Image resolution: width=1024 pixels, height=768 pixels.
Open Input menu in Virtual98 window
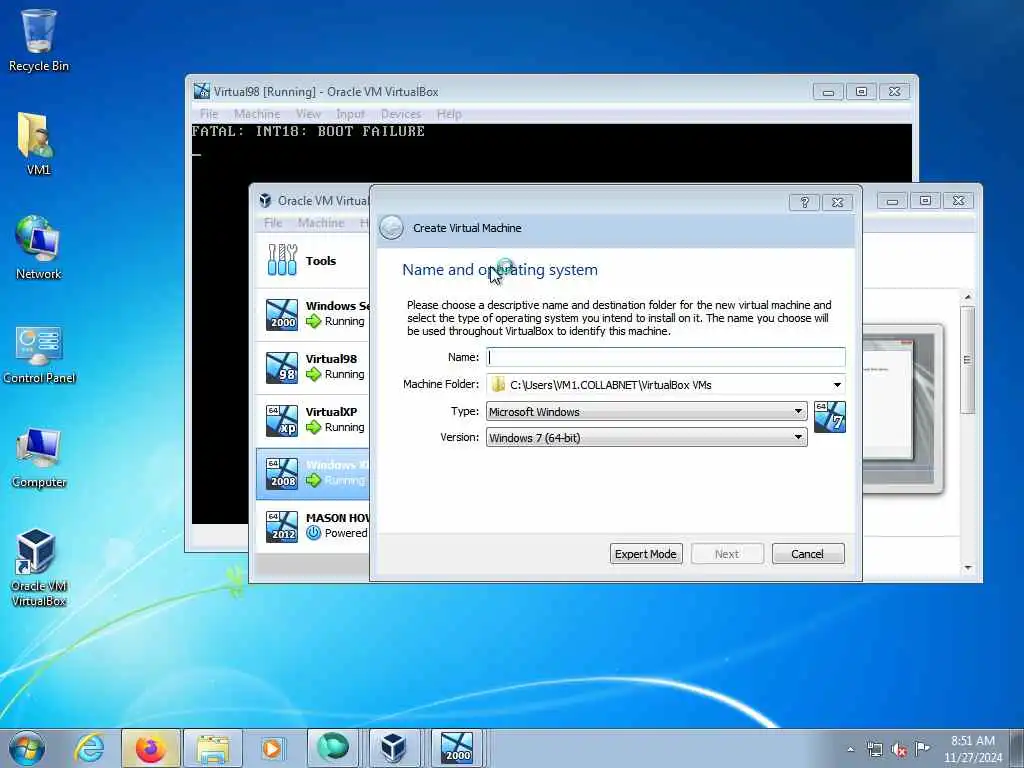click(351, 114)
